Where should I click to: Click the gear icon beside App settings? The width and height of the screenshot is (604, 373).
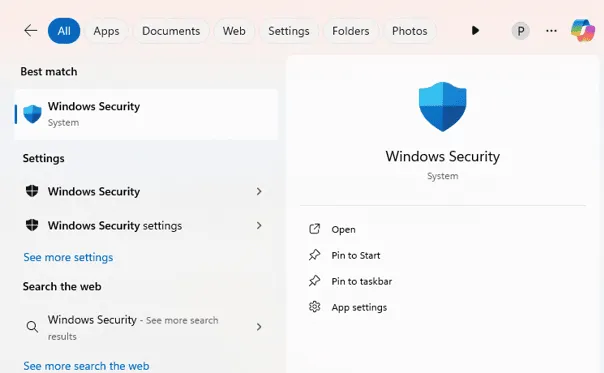(315, 307)
